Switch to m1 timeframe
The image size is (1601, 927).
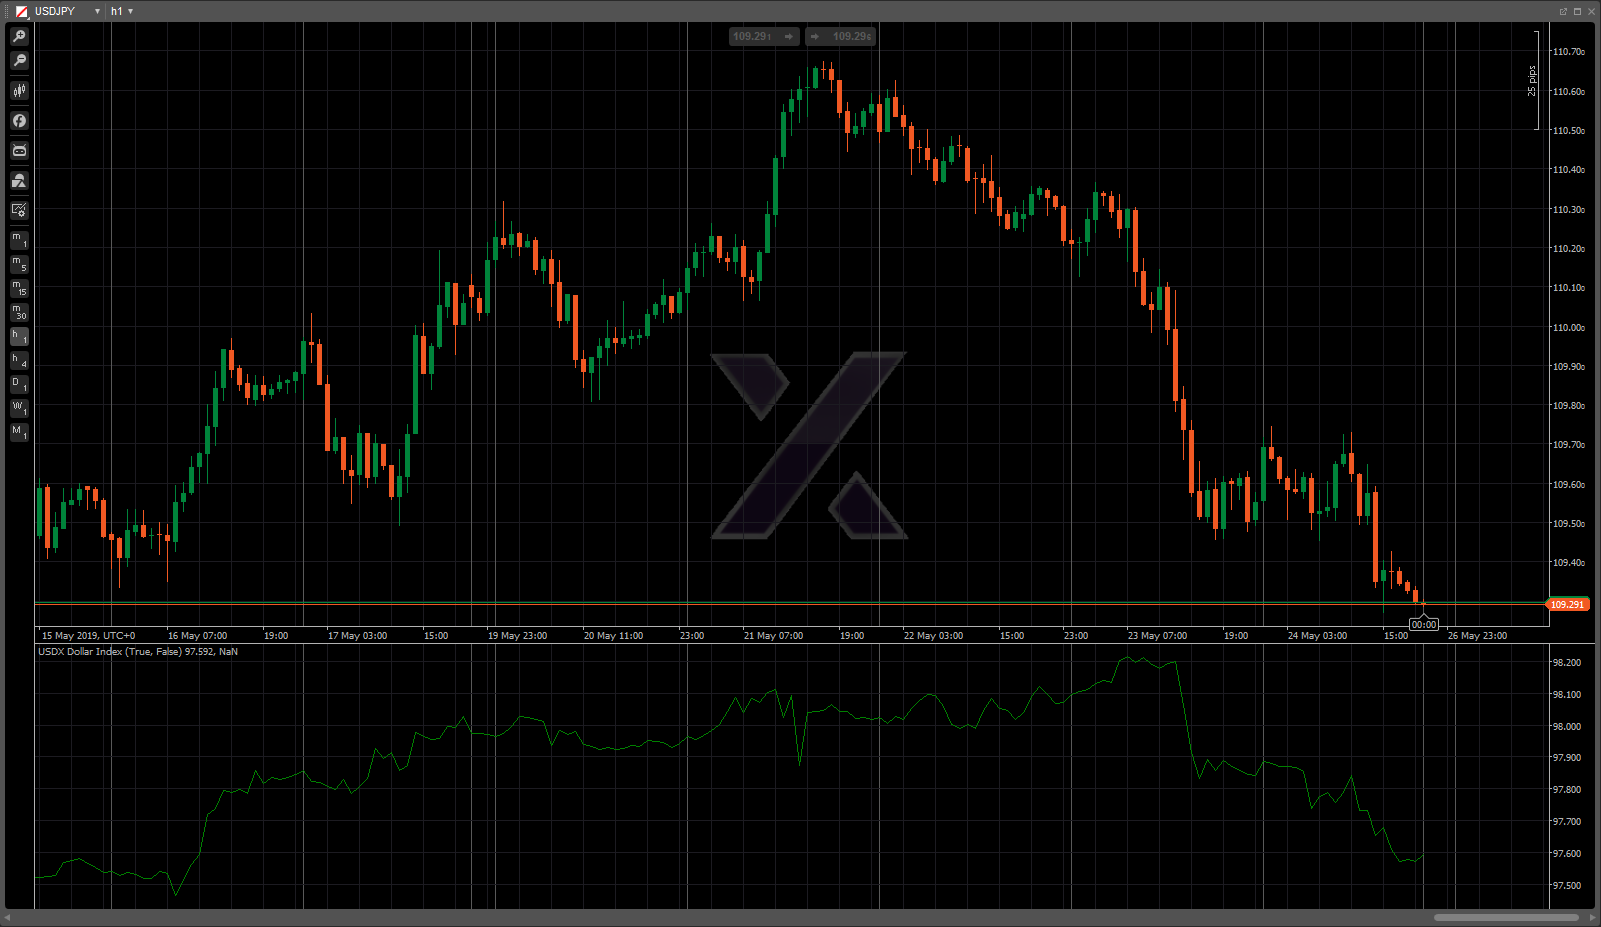click(19, 240)
